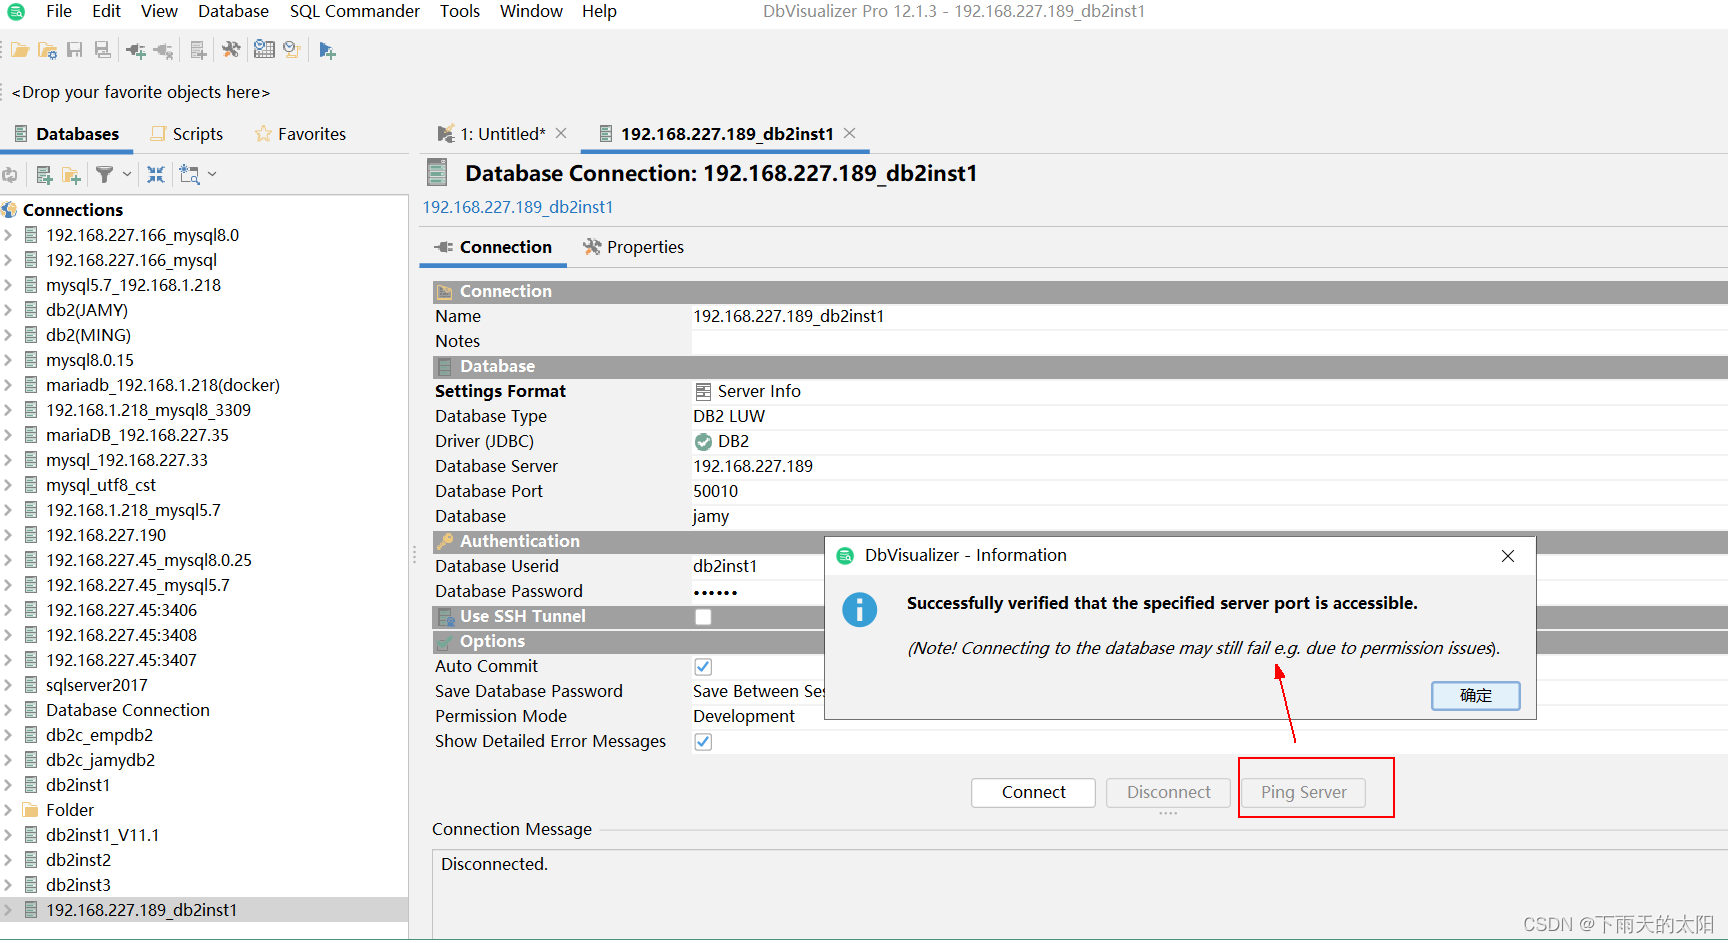Expand mariaDB_192.168.227.35 connection node
The height and width of the screenshot is (943, 1728).
(x=8, y=435)
